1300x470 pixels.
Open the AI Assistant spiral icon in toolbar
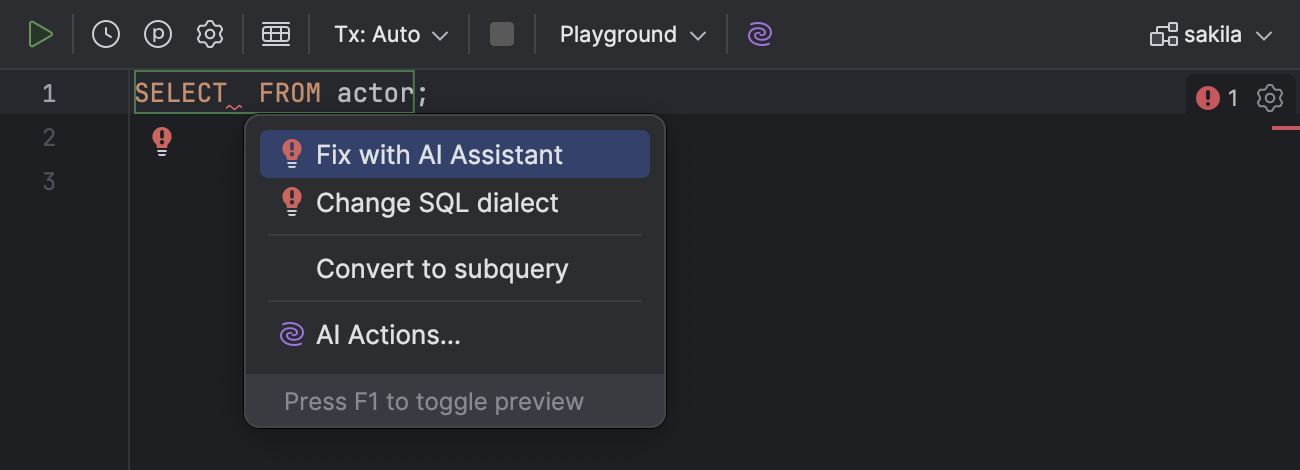(x=760, y=35)
